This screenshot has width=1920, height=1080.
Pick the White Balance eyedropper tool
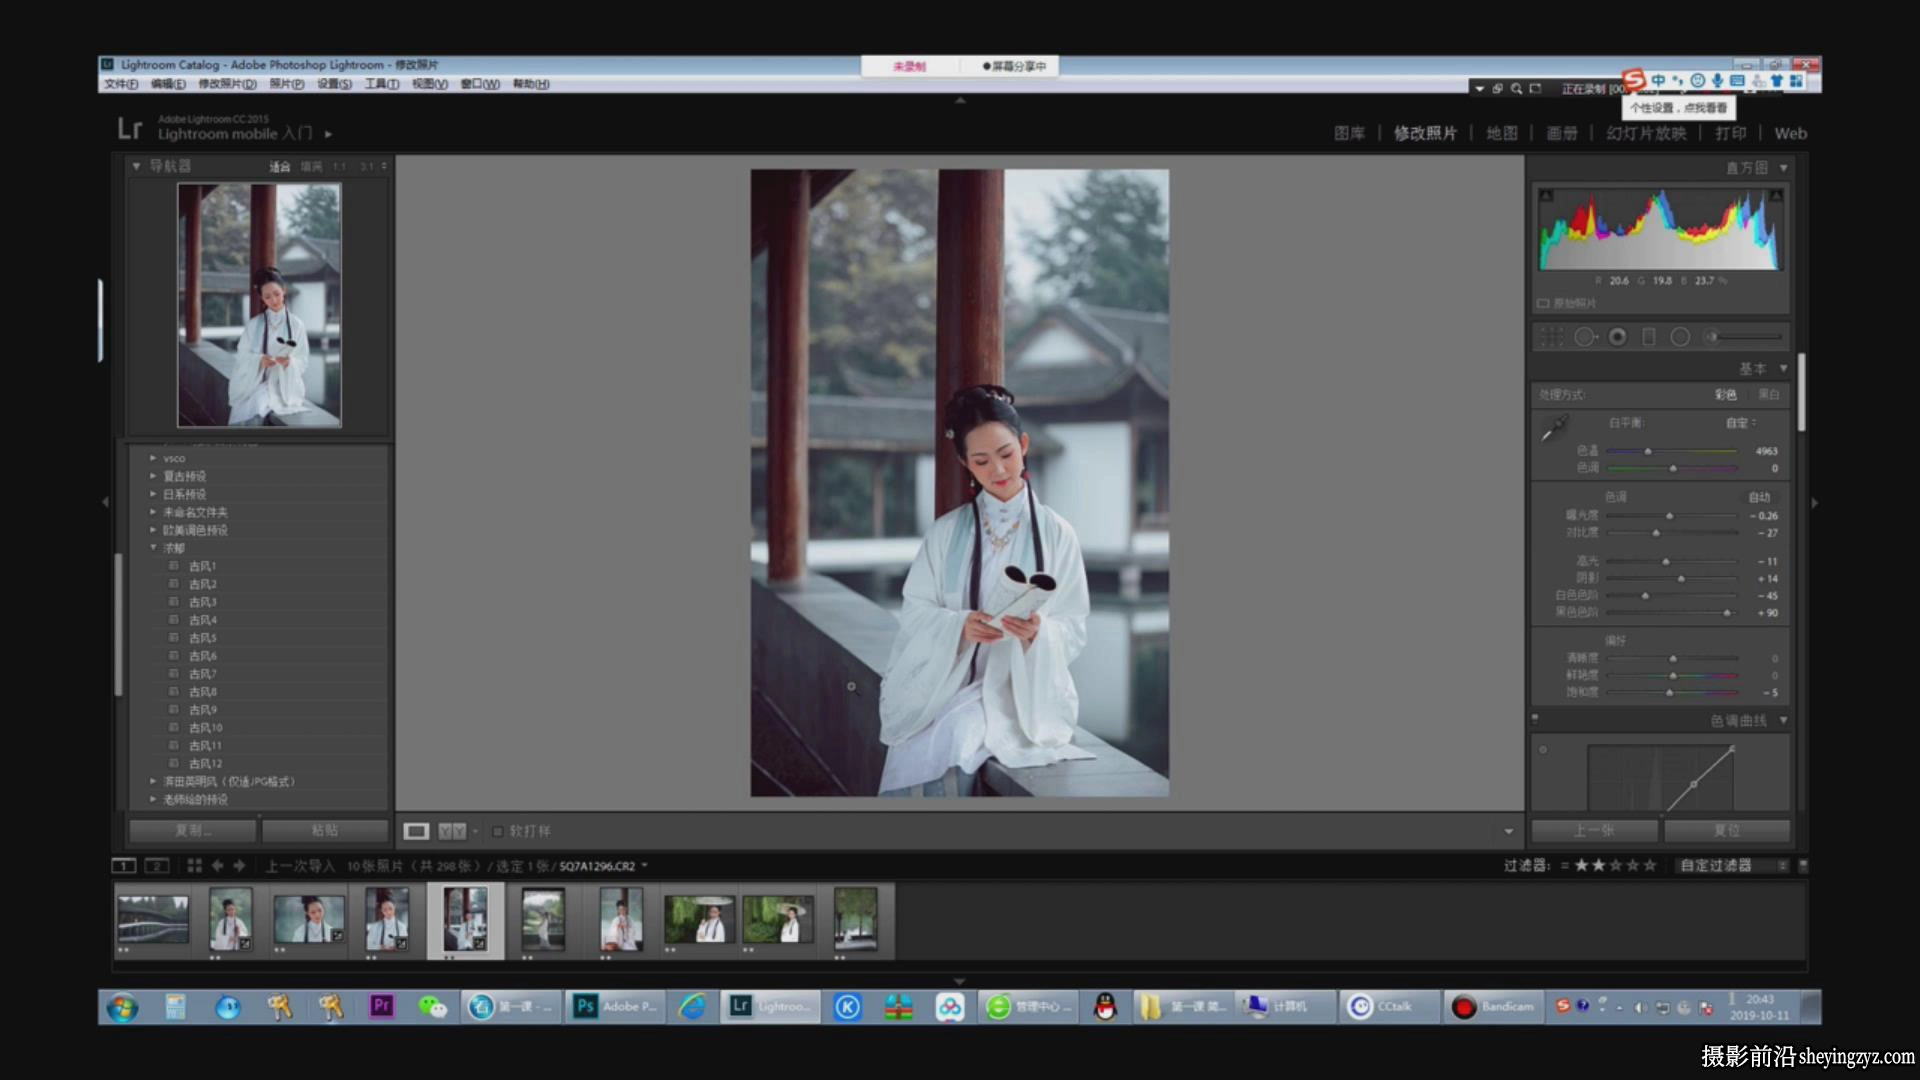[x=1554, y=428]
